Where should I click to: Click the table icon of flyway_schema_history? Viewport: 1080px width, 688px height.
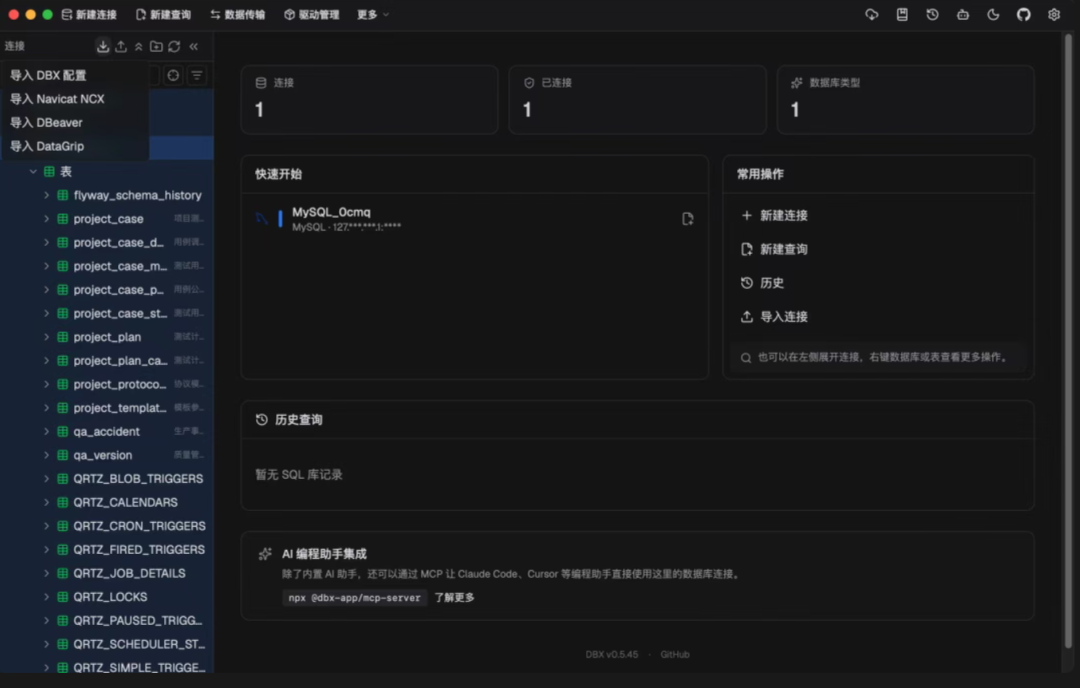[63, 196]
